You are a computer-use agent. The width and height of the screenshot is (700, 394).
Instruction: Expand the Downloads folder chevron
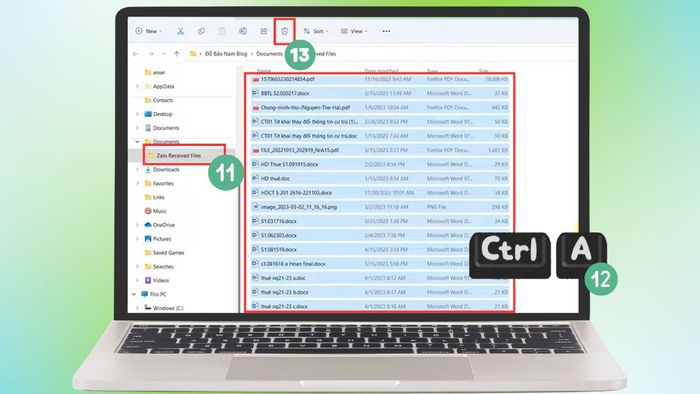[x=138, y=170]
